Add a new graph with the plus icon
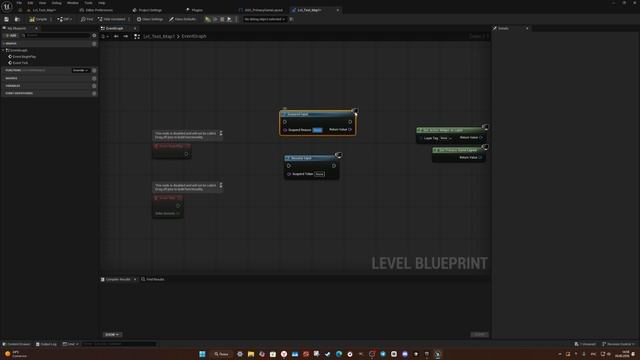This screenshot has height=360, width=640. click(x=94, y=44)
